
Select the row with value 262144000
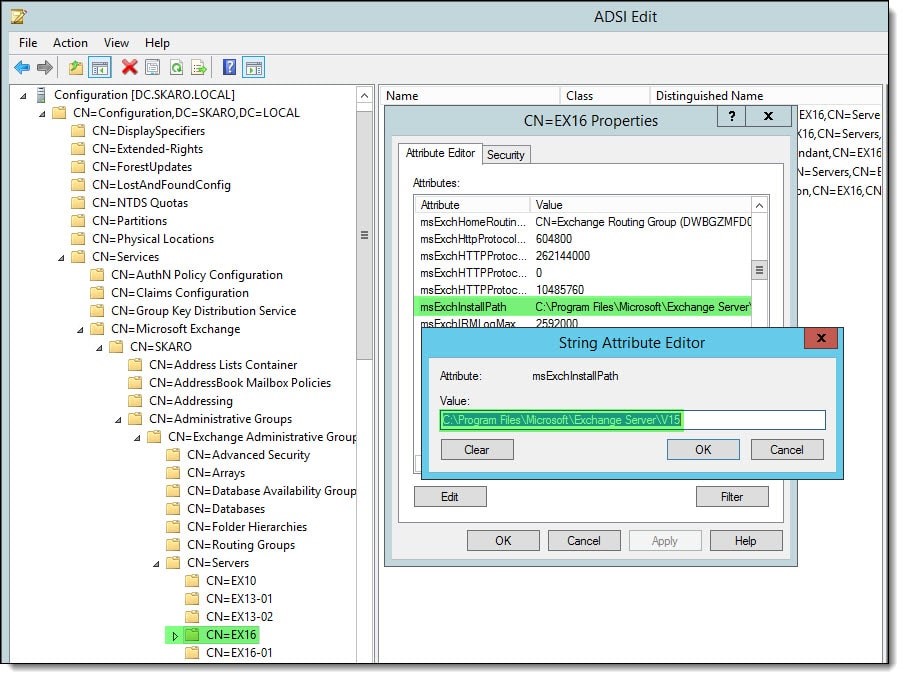click(x=583, y=256)
